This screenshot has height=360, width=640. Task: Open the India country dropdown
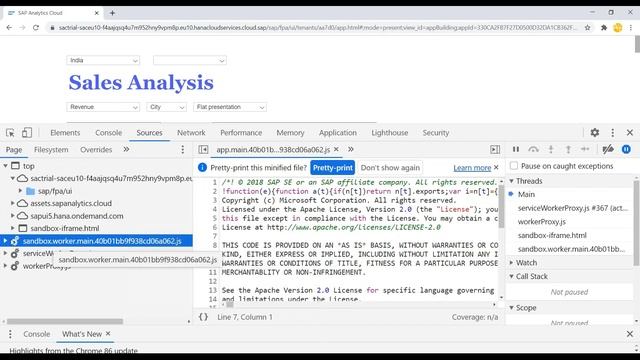coord(103,60)
